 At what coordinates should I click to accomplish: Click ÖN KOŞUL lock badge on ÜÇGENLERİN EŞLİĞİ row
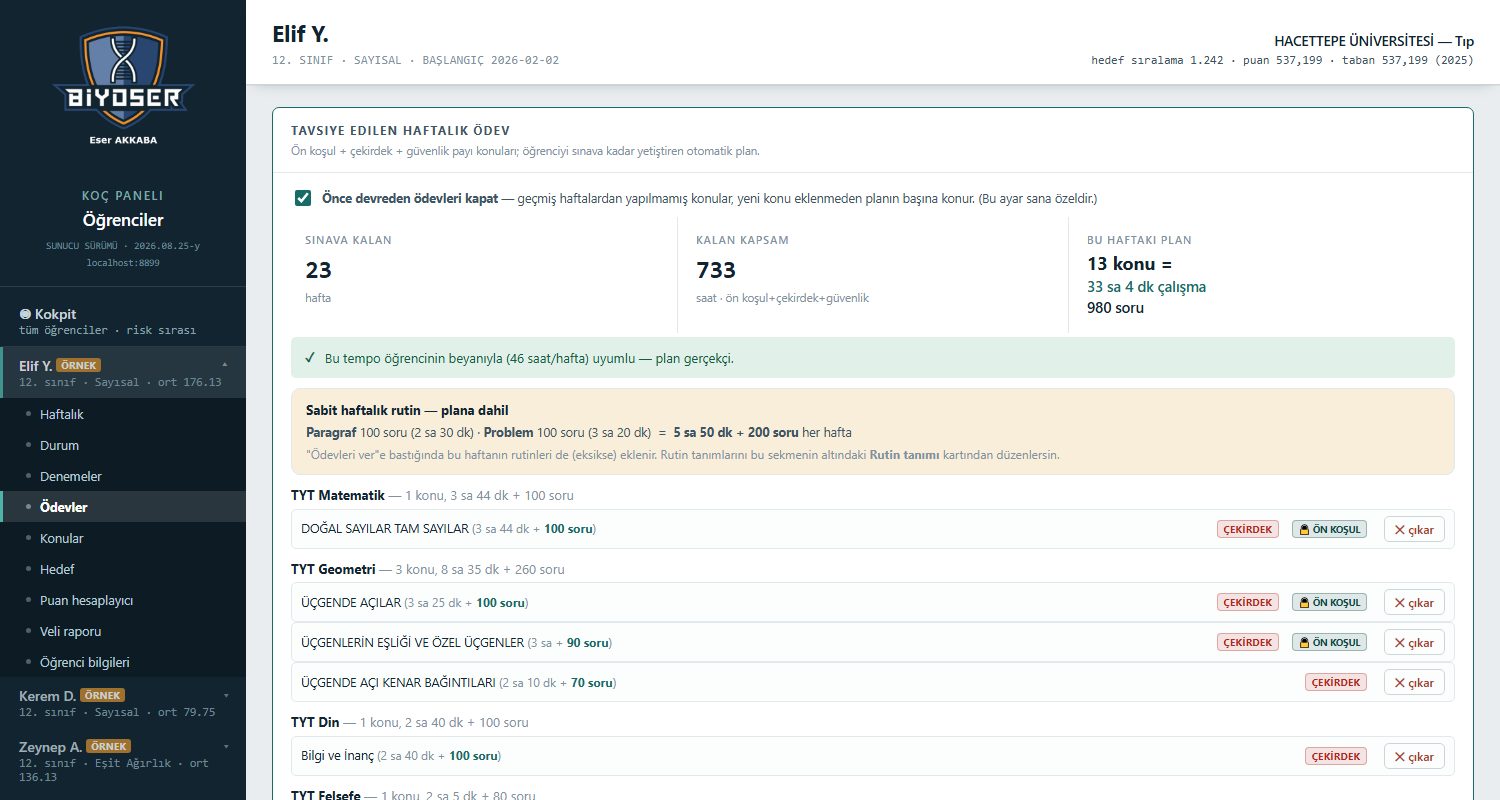point(1329,642)
